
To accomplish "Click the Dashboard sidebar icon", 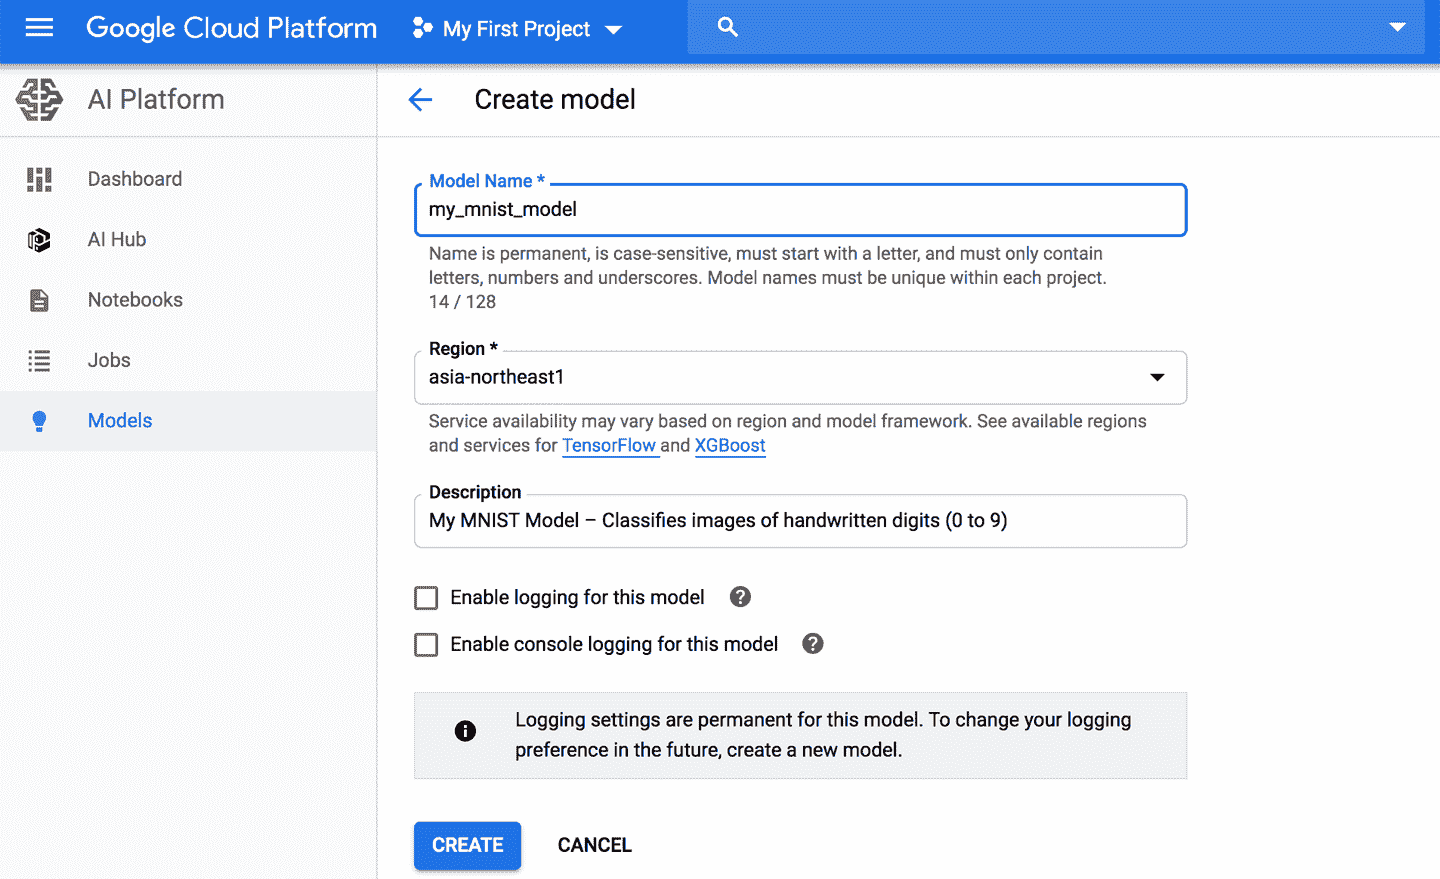I will (x=39, y=180).
